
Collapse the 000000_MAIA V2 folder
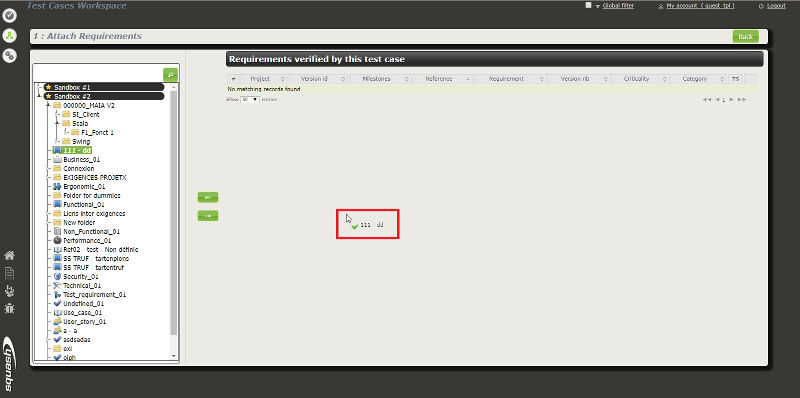[48, 106]
